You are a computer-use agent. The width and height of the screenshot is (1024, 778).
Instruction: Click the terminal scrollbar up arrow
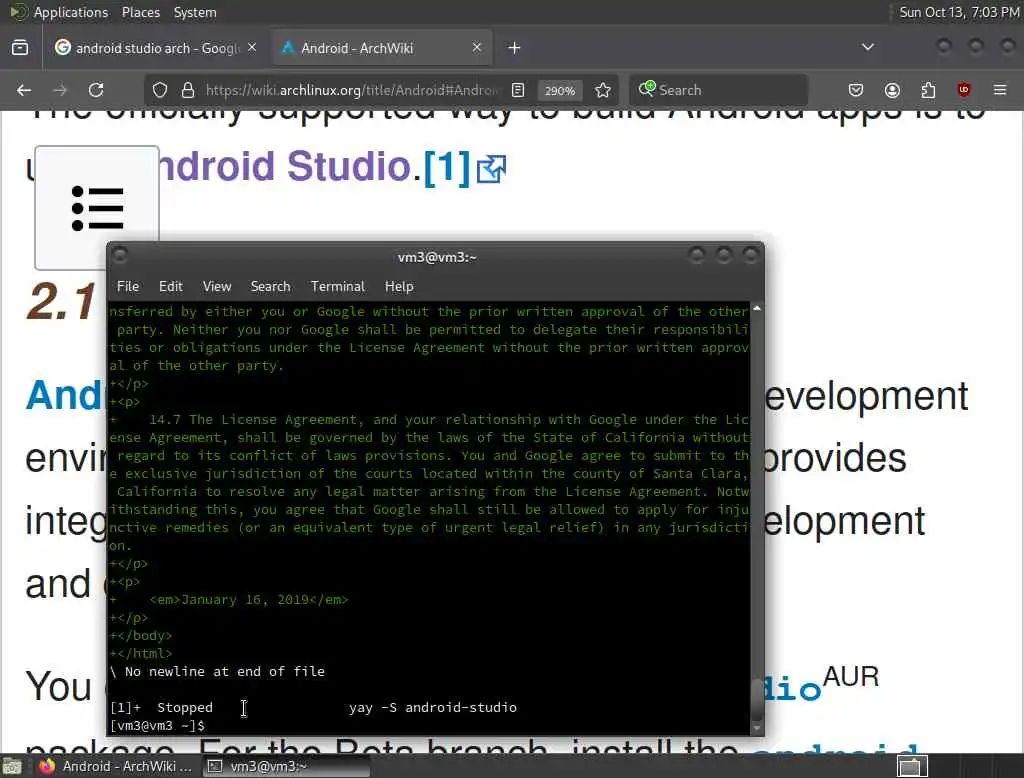click(x=757, y=308)
